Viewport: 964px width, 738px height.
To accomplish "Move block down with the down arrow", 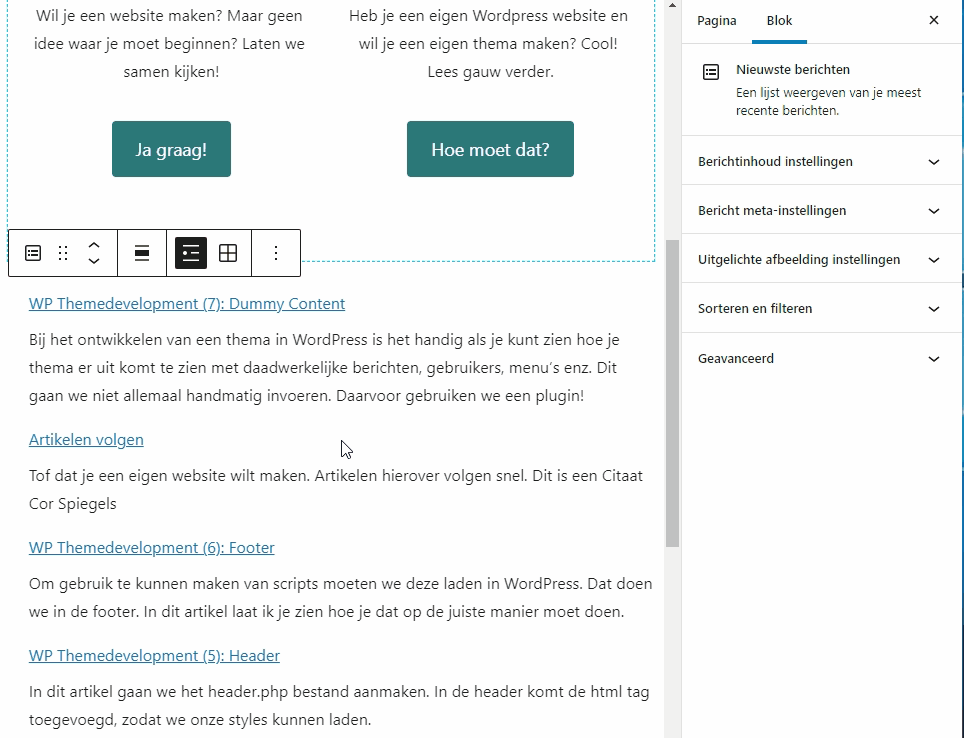I will pyautogui.click(x=94, y=261).
